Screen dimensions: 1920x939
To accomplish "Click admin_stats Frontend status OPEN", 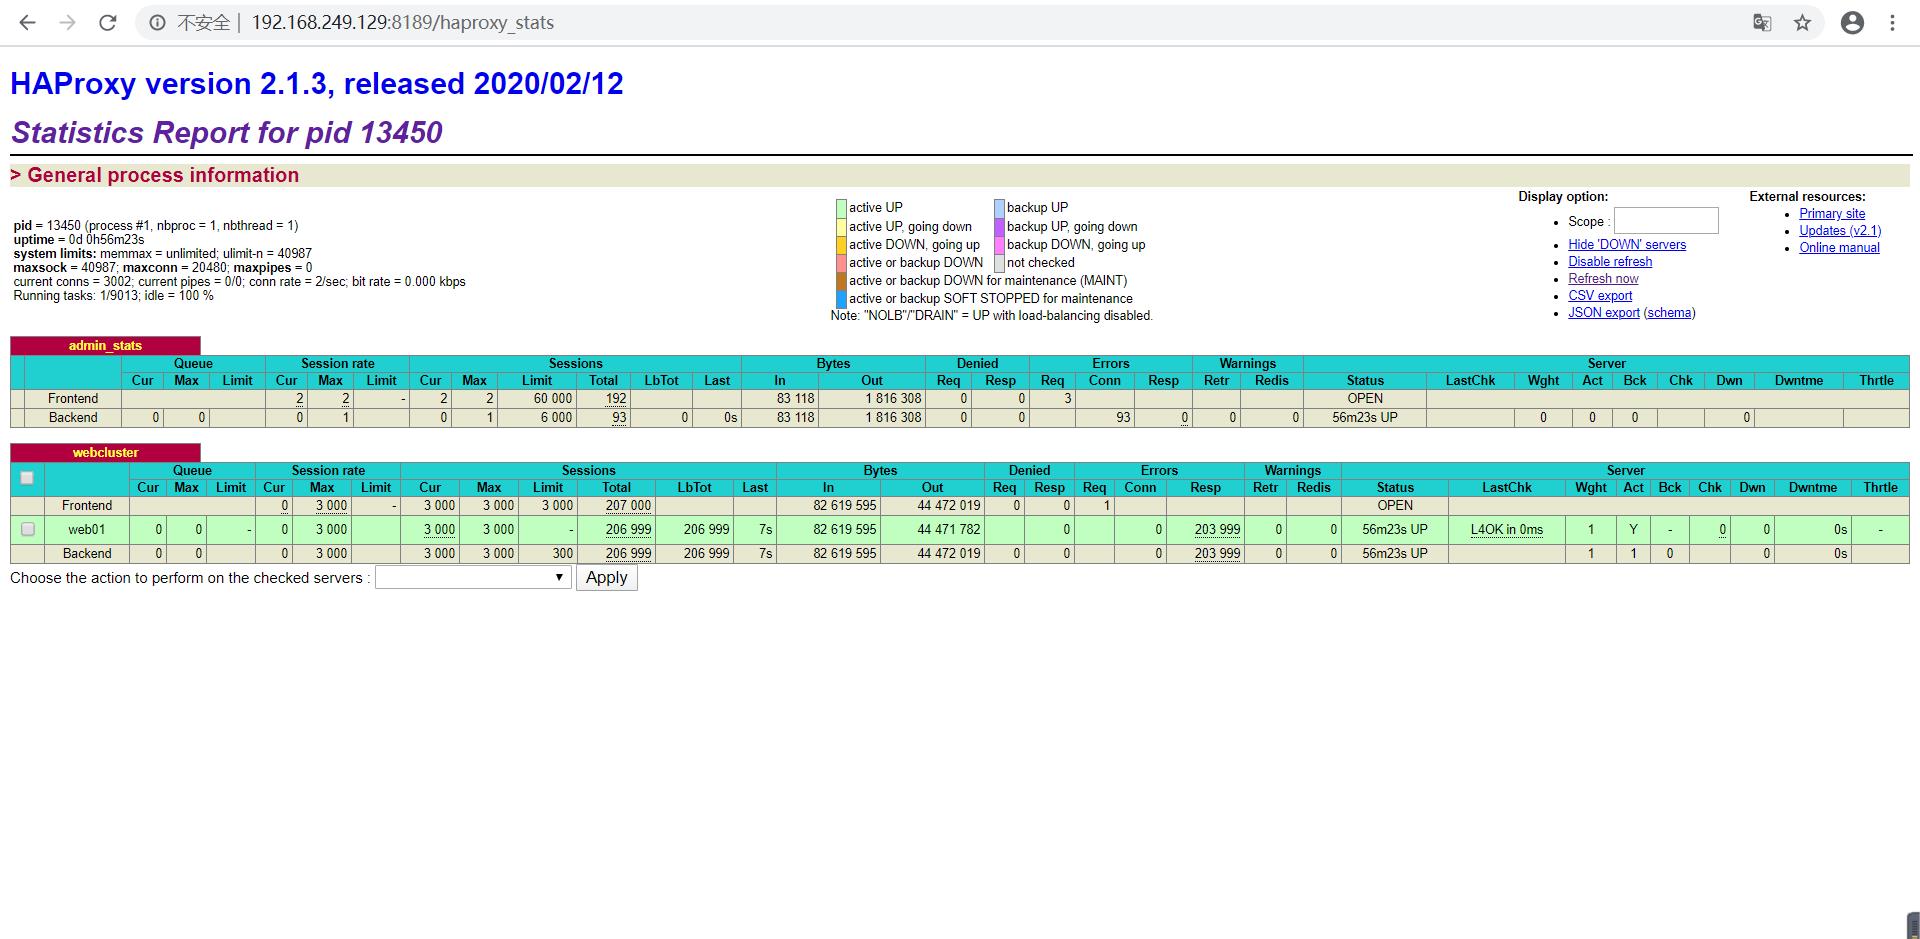I will tap(1365, 399).
